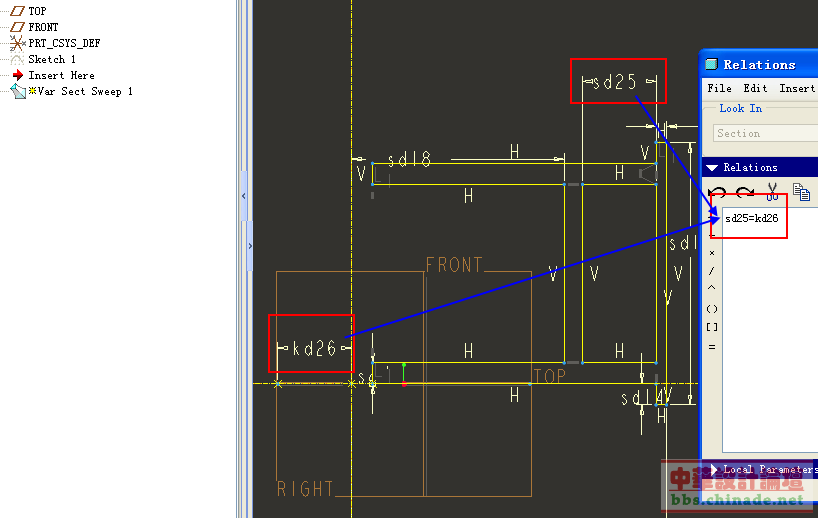Click the FRONT plane icon in tree
Screen dimensions: 818x518
pyautogui.click(x=18, y=27)
